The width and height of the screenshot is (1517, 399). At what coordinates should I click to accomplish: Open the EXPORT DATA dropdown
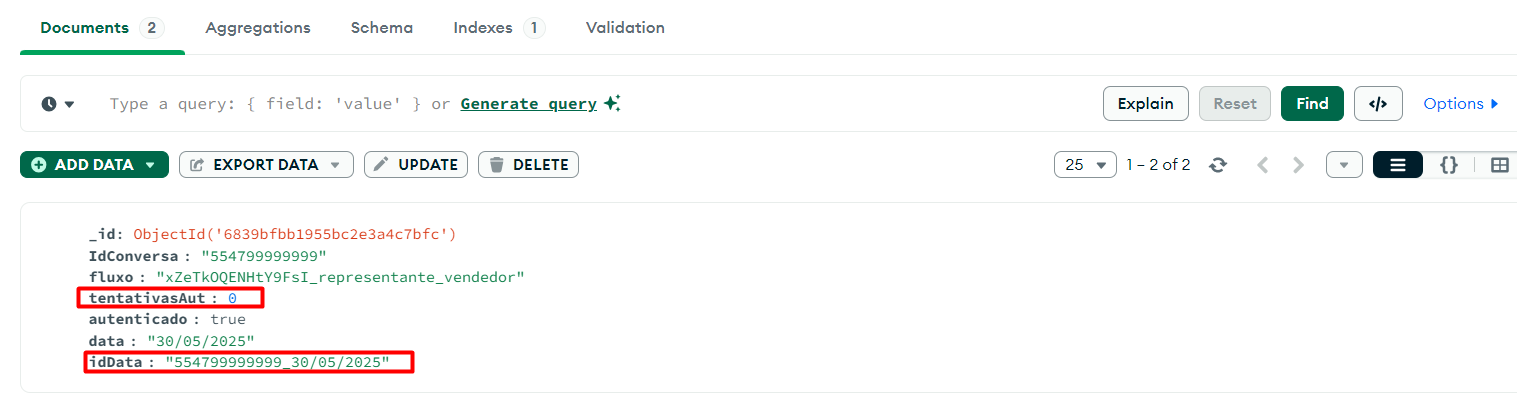pyautogui.click(x=335, y=165)
